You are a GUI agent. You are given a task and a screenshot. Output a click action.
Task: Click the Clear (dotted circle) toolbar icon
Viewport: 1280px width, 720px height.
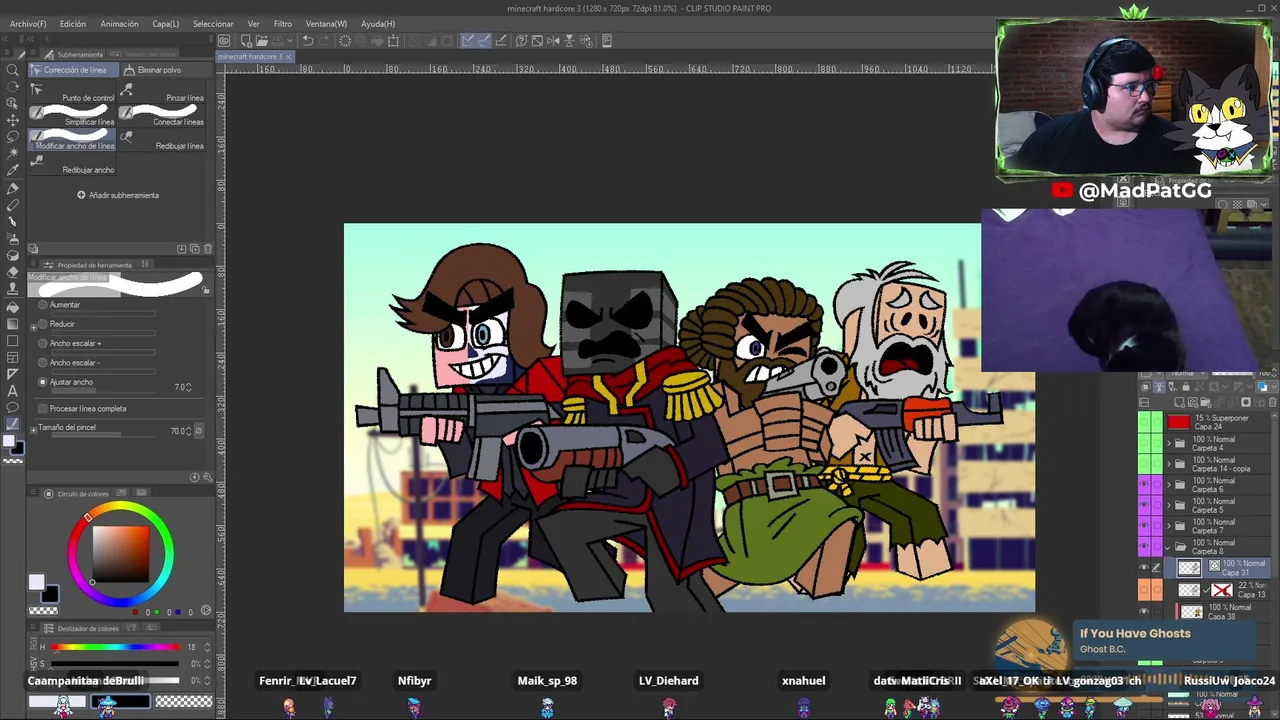tap(345, 41)
